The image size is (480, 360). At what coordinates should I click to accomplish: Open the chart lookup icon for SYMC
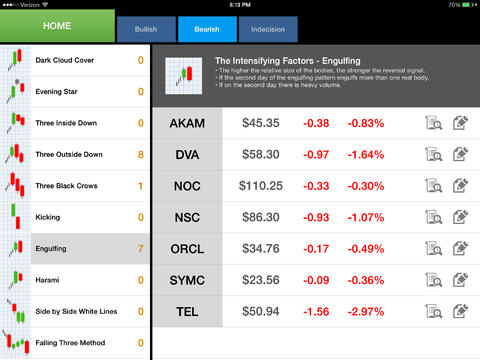tap(434, 280)
